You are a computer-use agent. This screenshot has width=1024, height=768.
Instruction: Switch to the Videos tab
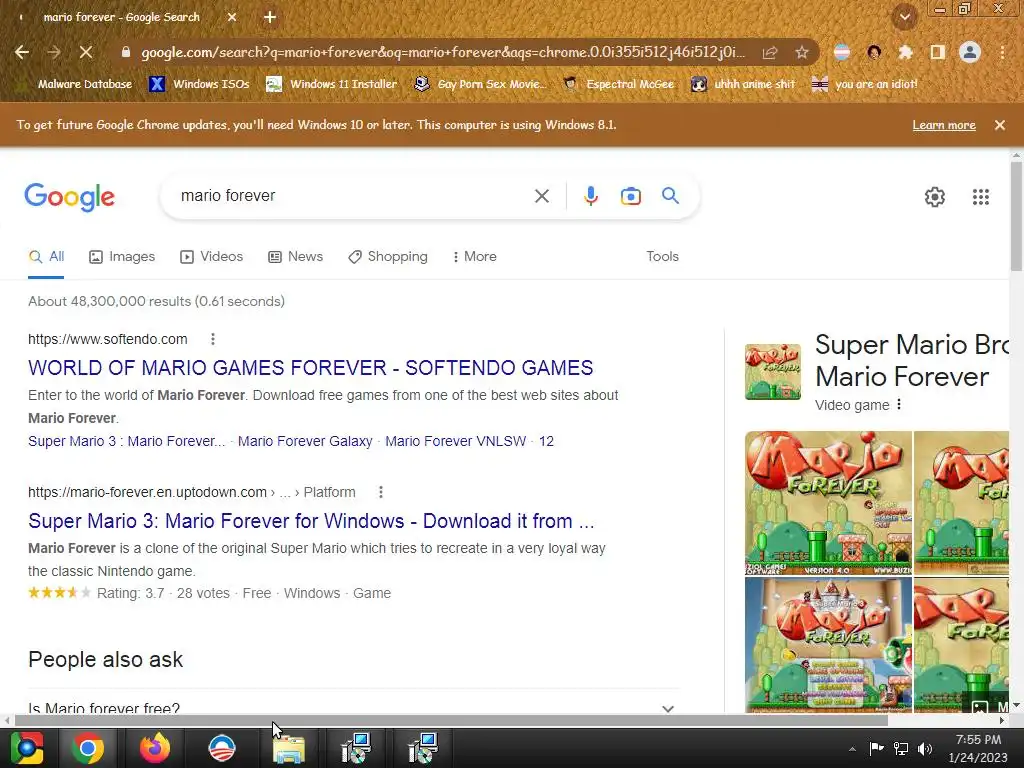212,257
